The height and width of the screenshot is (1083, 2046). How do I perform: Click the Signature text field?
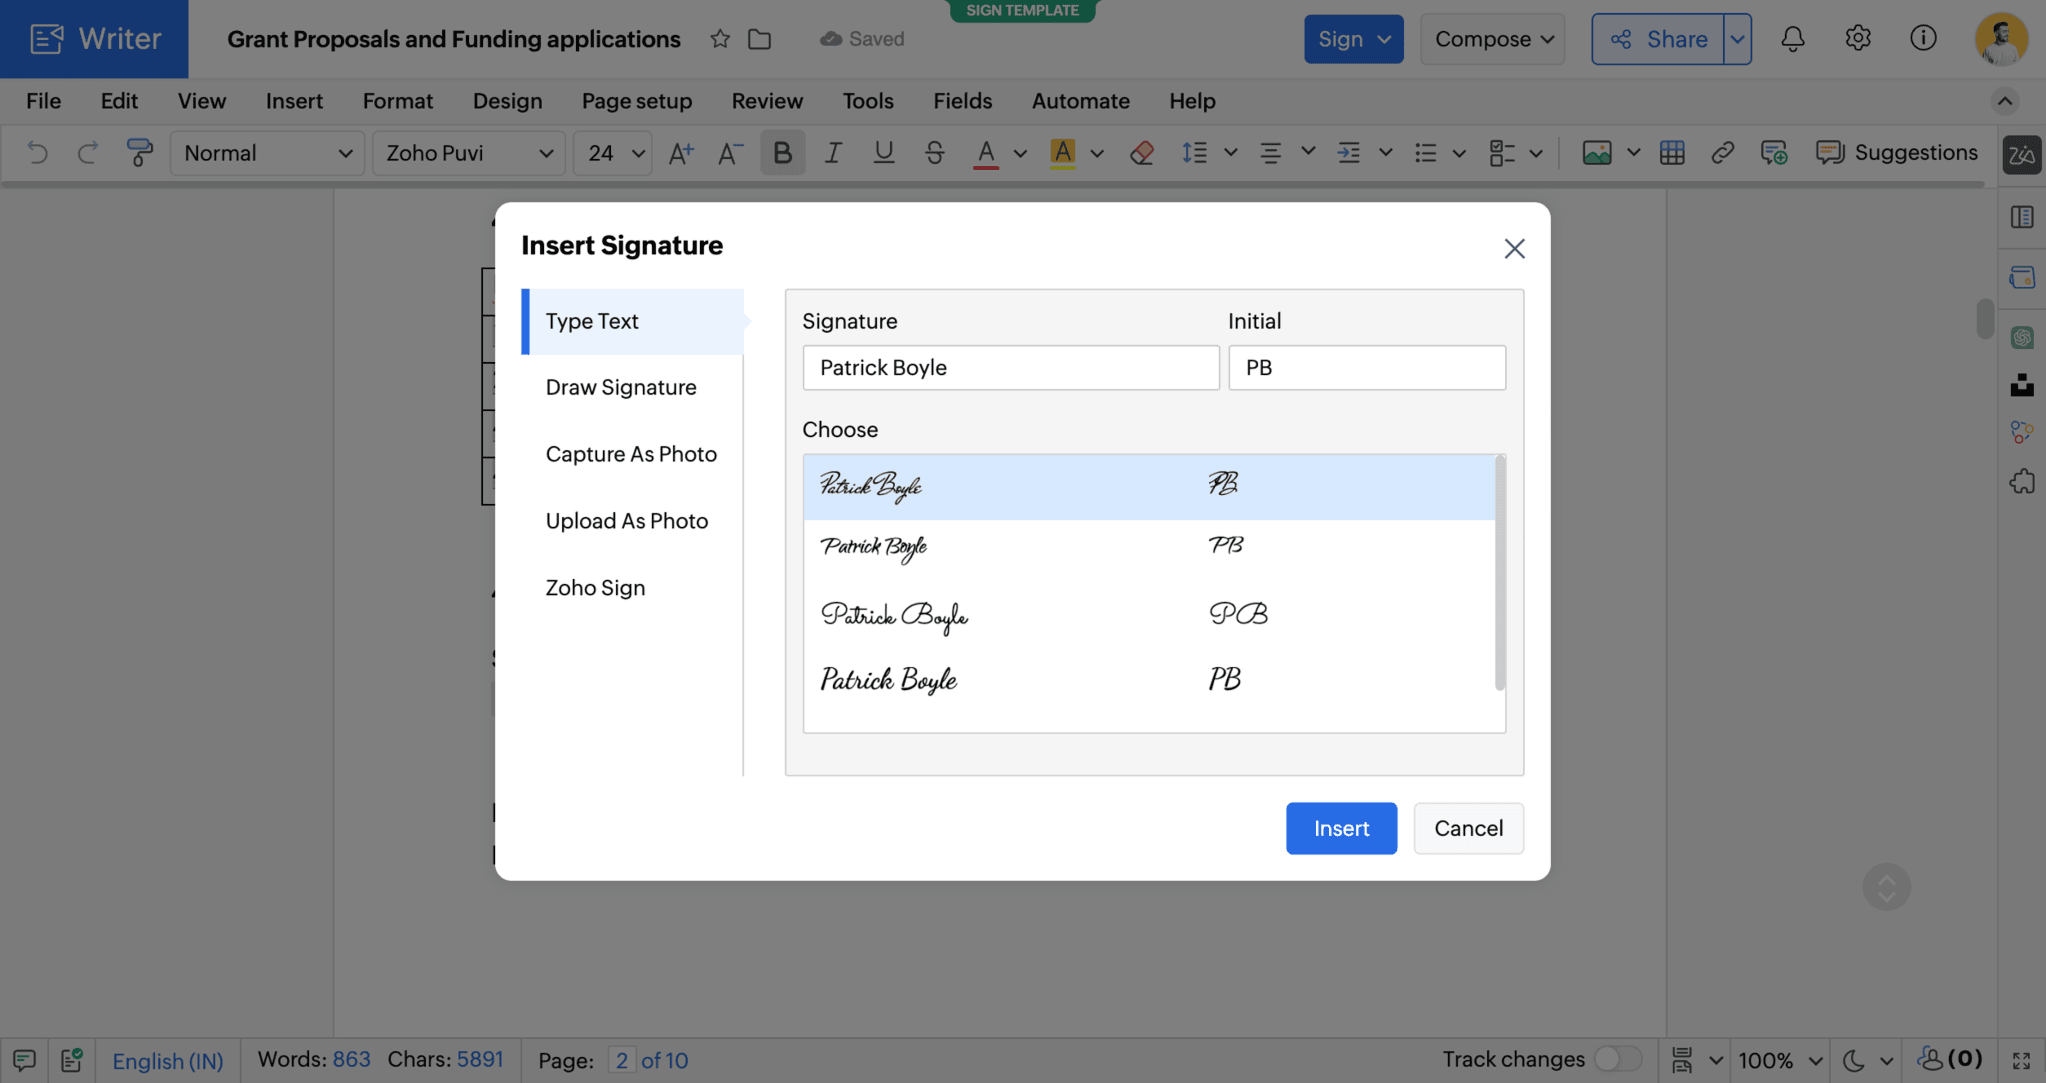click(1011, 368)
